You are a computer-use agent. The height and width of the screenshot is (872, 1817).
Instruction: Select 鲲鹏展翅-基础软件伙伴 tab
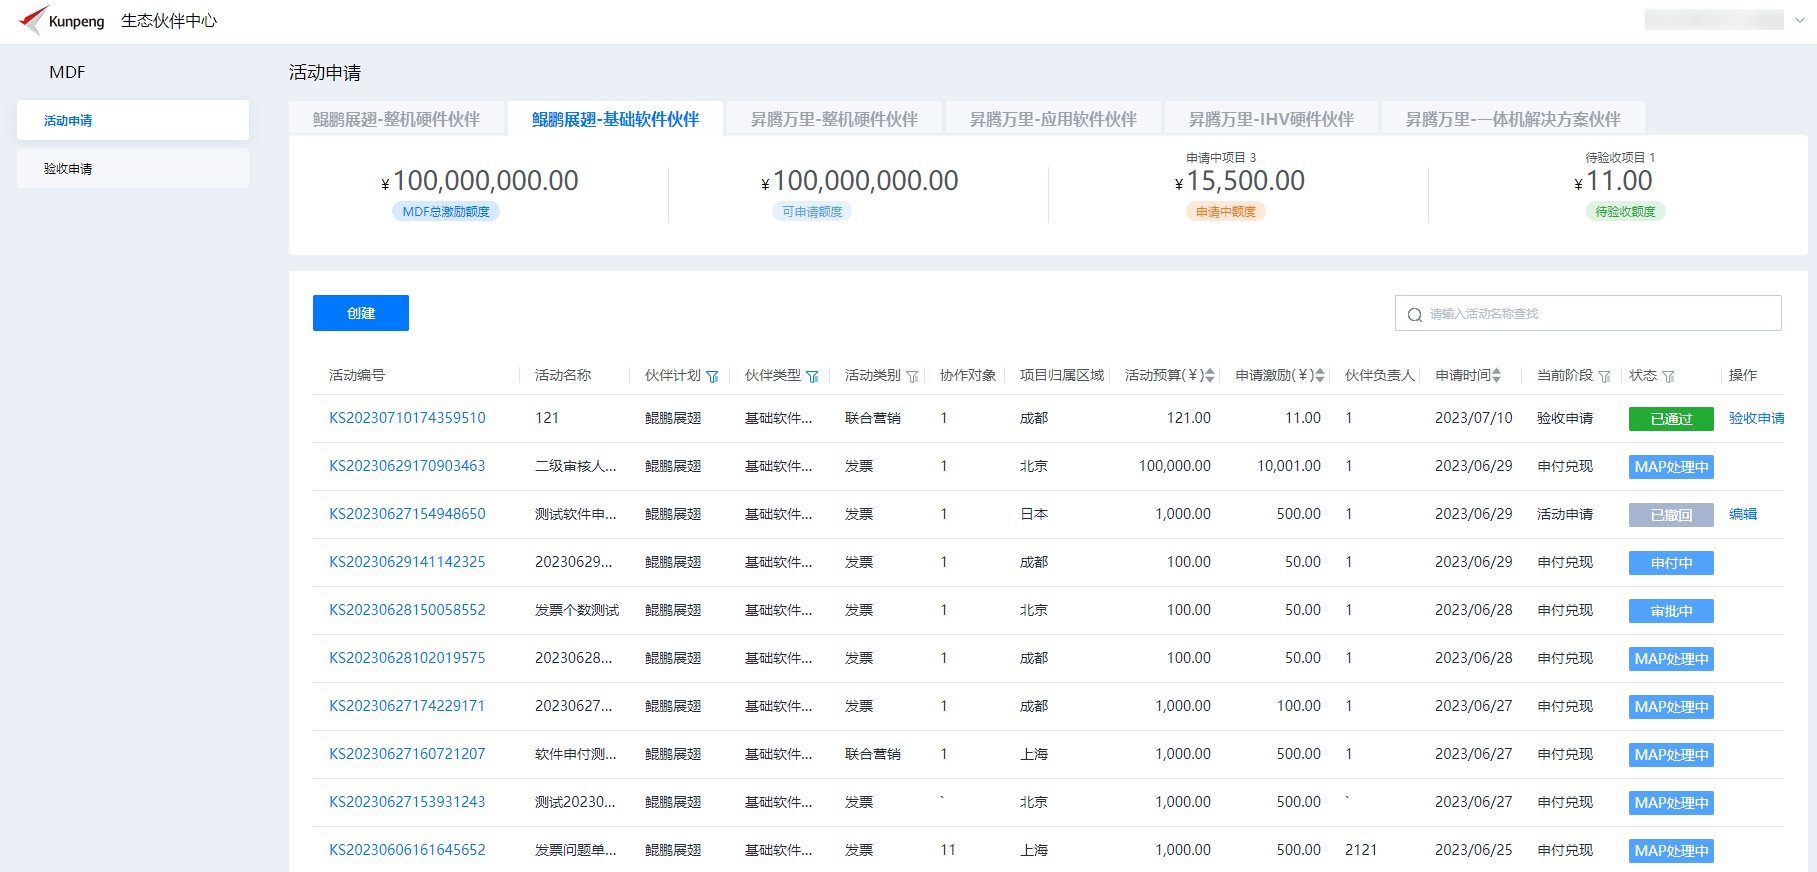[615, 119]
